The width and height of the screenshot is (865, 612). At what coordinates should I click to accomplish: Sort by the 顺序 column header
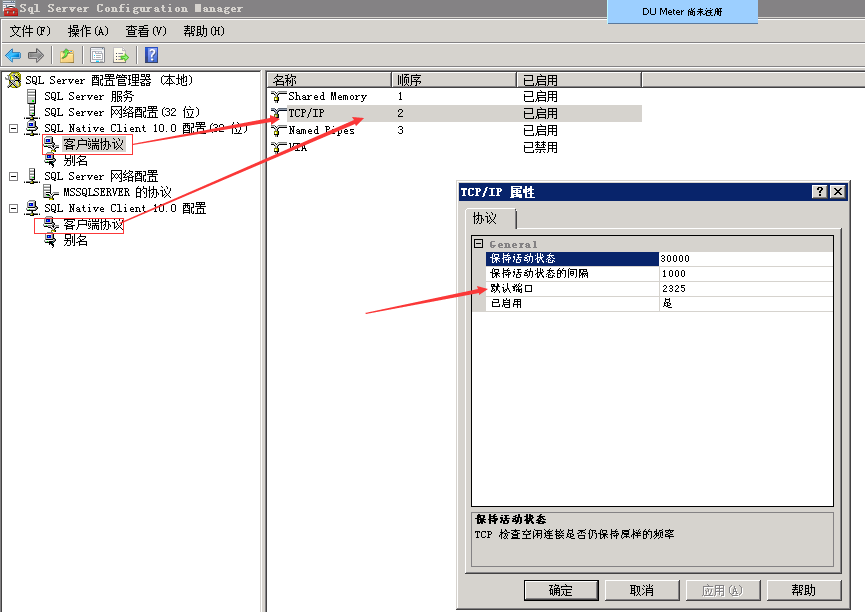[454, 80]
